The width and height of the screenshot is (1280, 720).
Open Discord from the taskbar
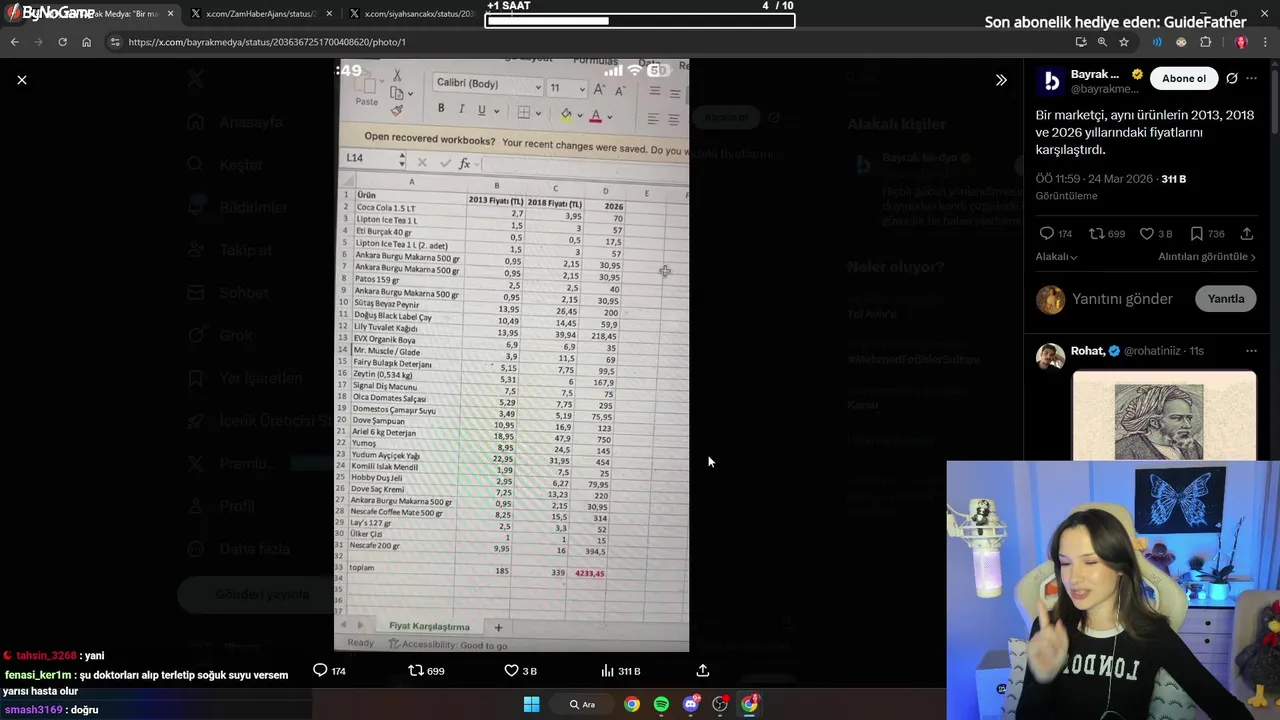coord(690,704)
